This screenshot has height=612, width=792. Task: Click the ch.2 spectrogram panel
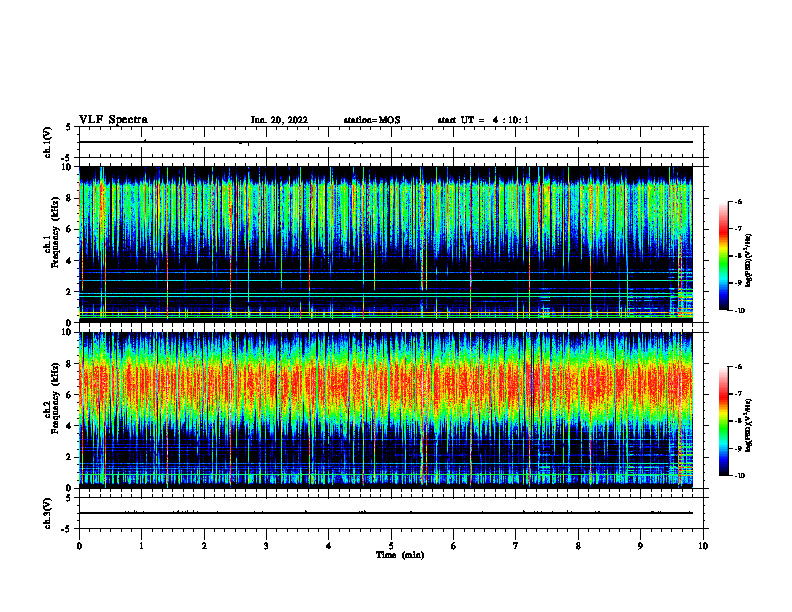coord(386,410)
